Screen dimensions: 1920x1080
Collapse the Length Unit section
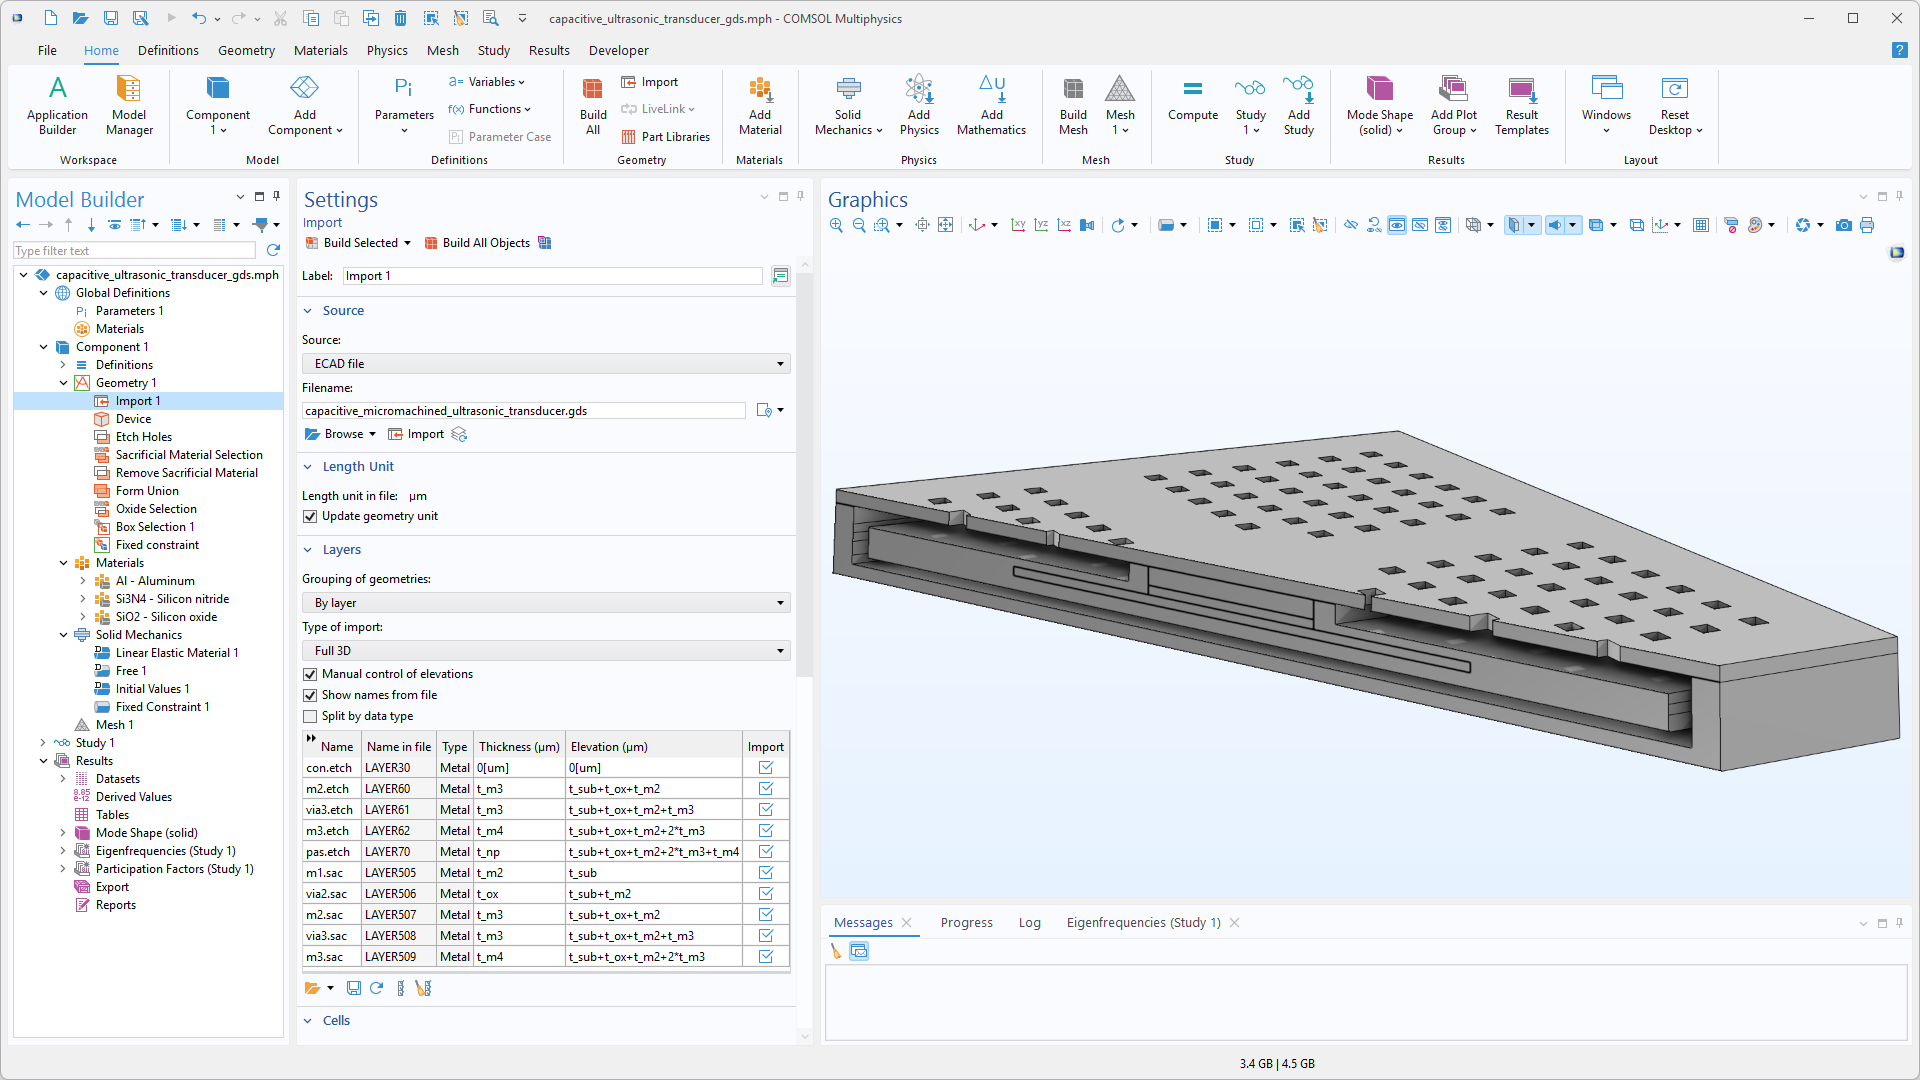point(308,467)
